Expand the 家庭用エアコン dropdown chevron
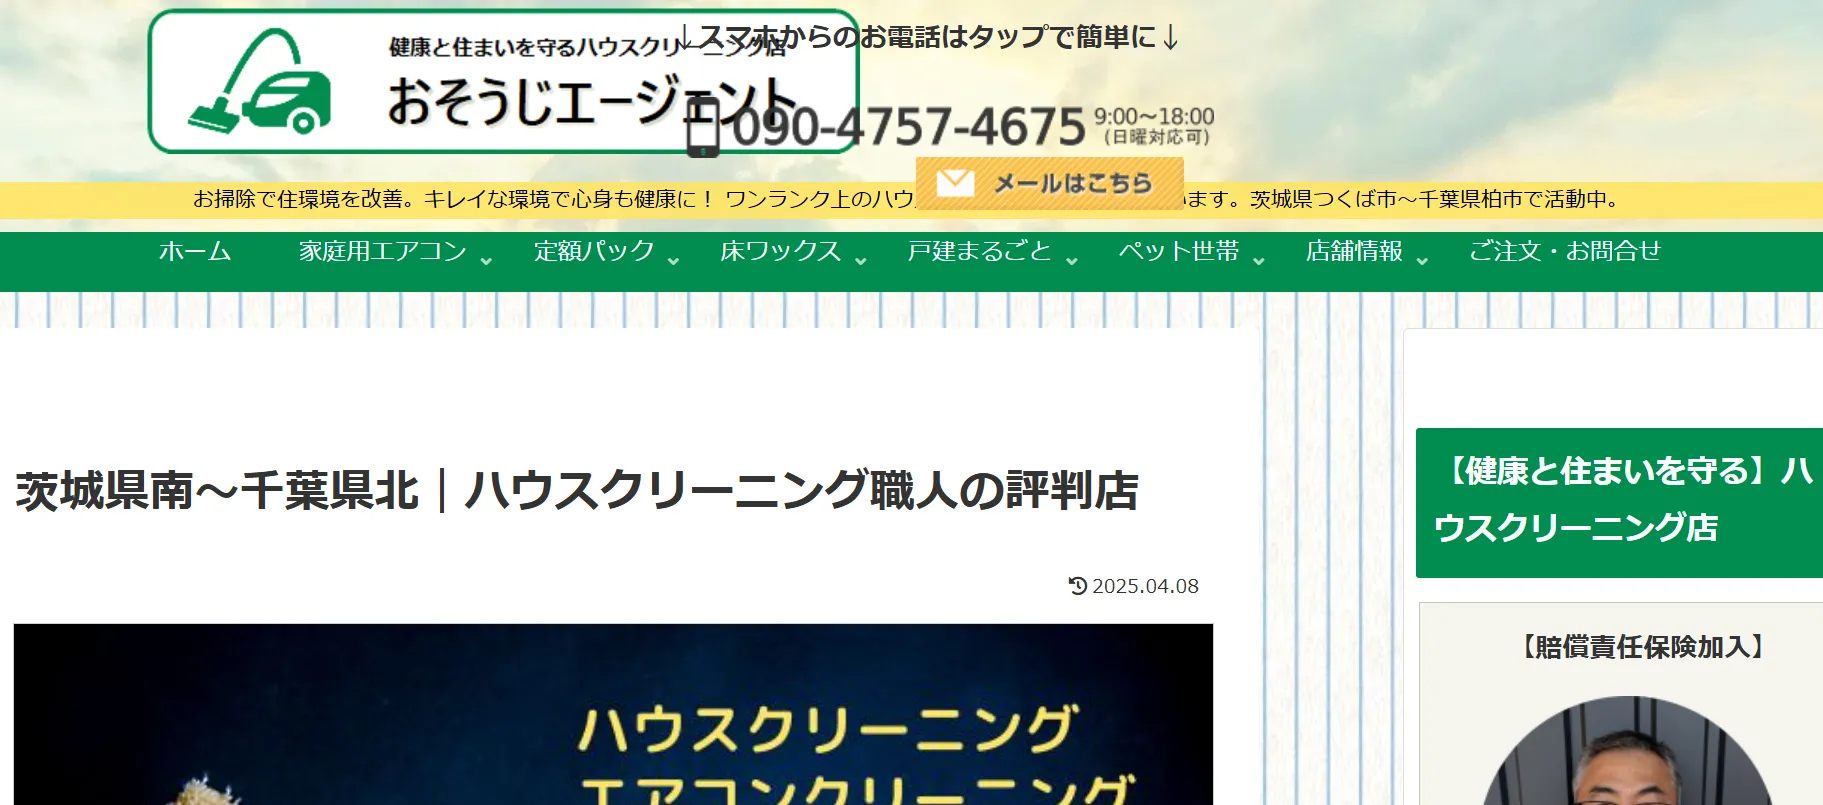1823x805 pixels. click(x=486, y=261)
